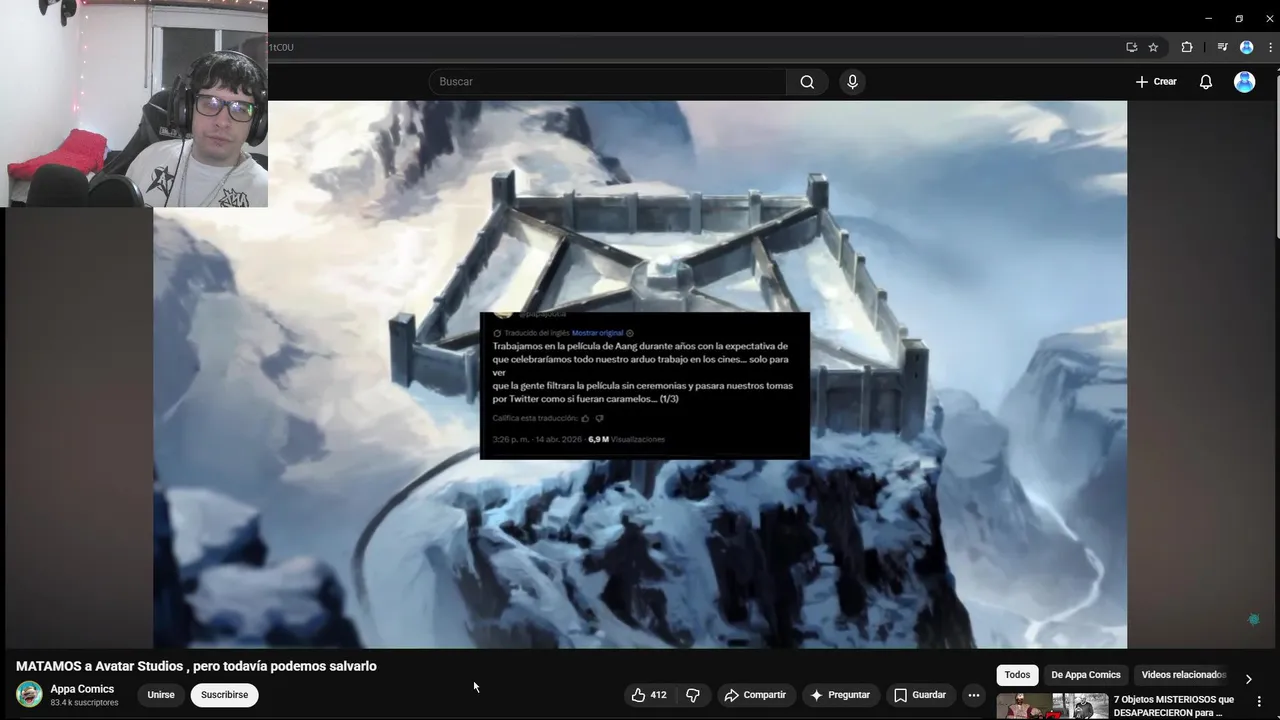Install app icon in address bar
Viewport: 1280px width, 720px height.
(x=1132, y=47)
